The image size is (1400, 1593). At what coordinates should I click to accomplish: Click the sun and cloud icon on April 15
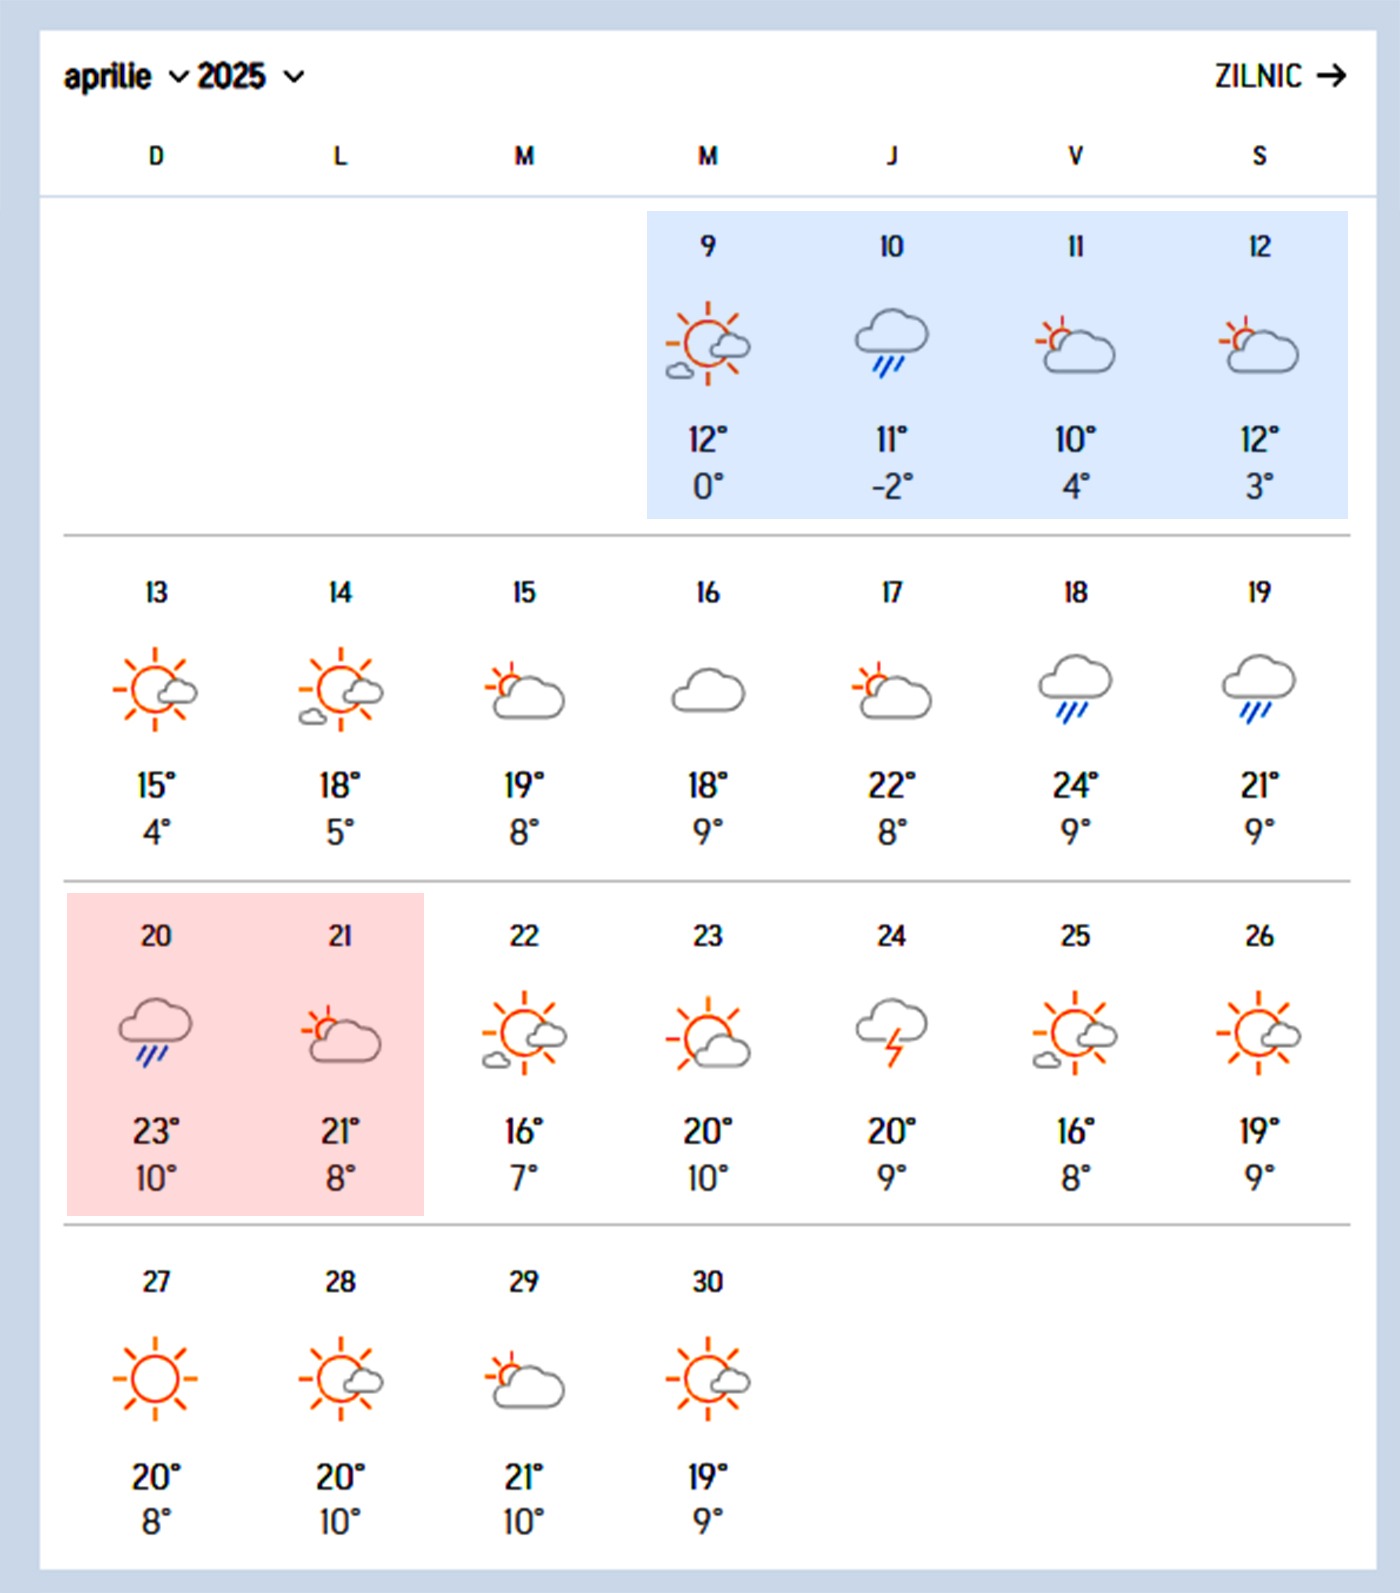[x=524, y=690]
